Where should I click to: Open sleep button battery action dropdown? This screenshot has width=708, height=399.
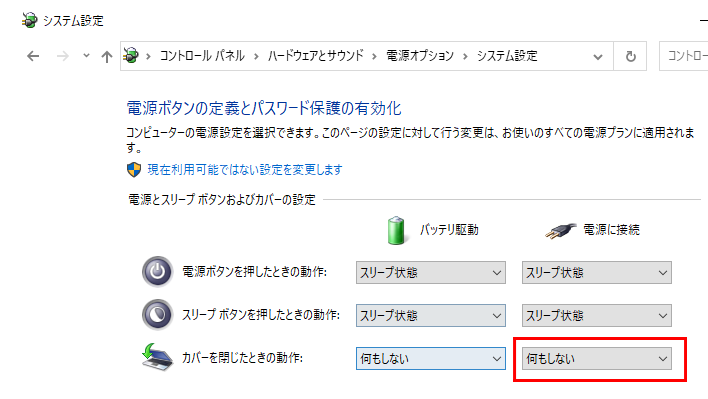point(431,315)
